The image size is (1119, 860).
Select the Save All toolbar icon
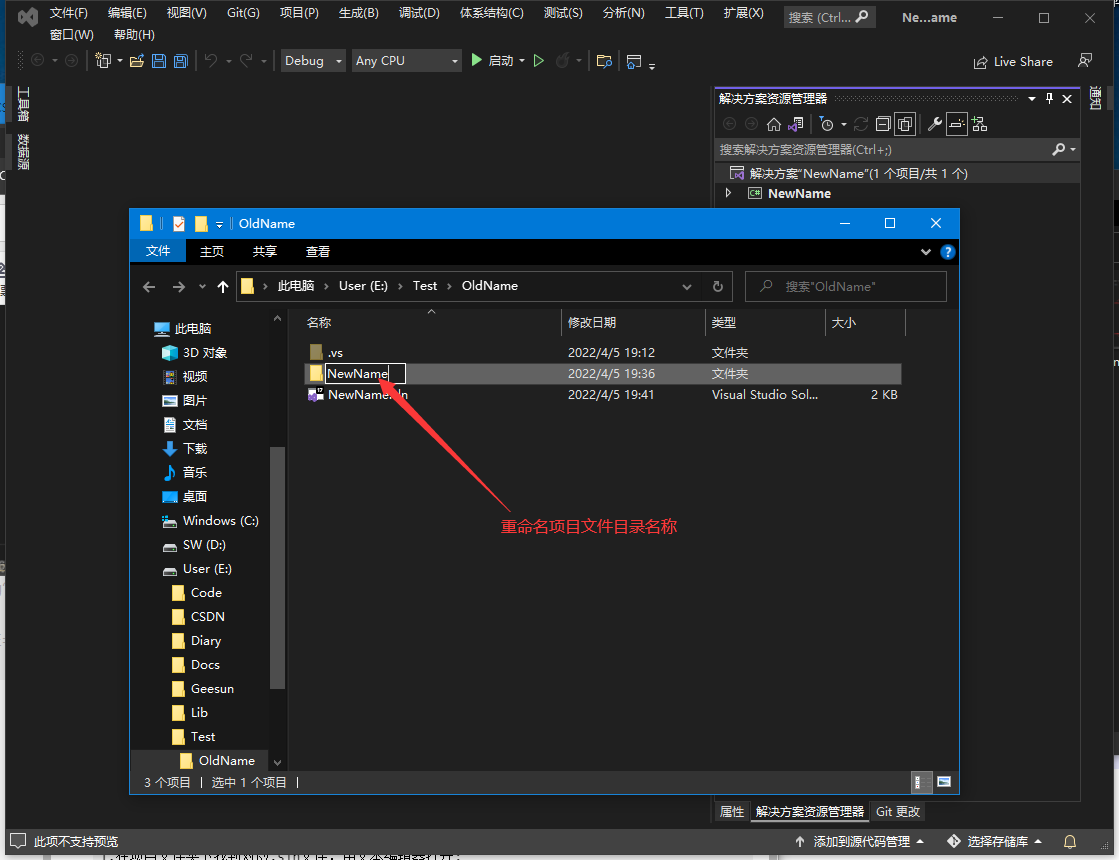(179, 62)
